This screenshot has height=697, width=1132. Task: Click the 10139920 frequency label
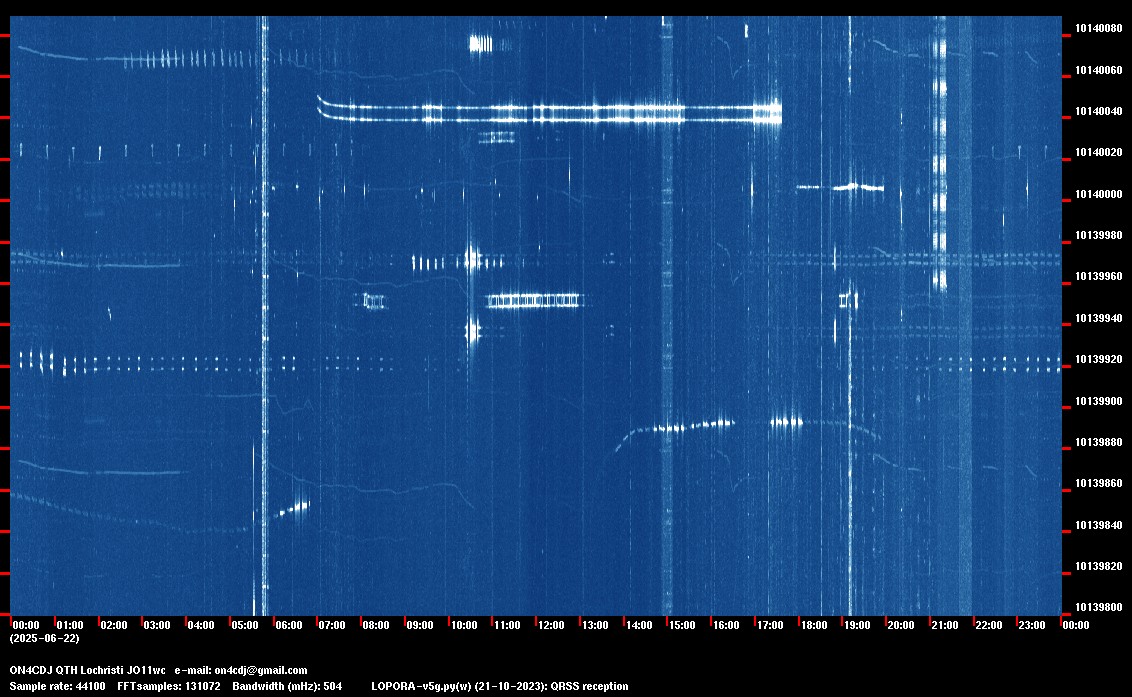(x=1099, y=360)
